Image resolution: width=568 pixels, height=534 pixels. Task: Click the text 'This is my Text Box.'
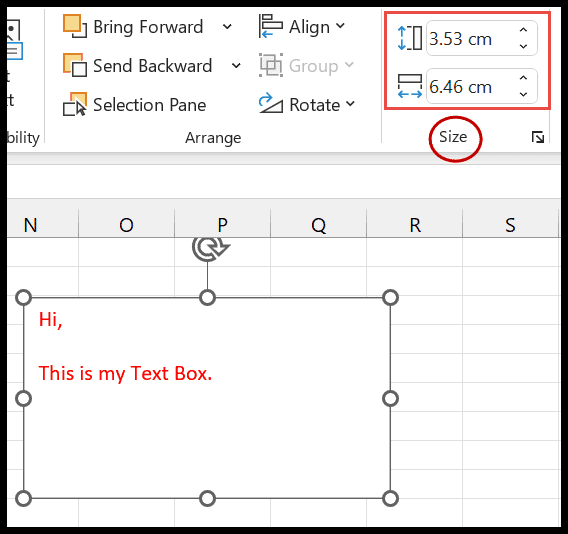(125, 374)
